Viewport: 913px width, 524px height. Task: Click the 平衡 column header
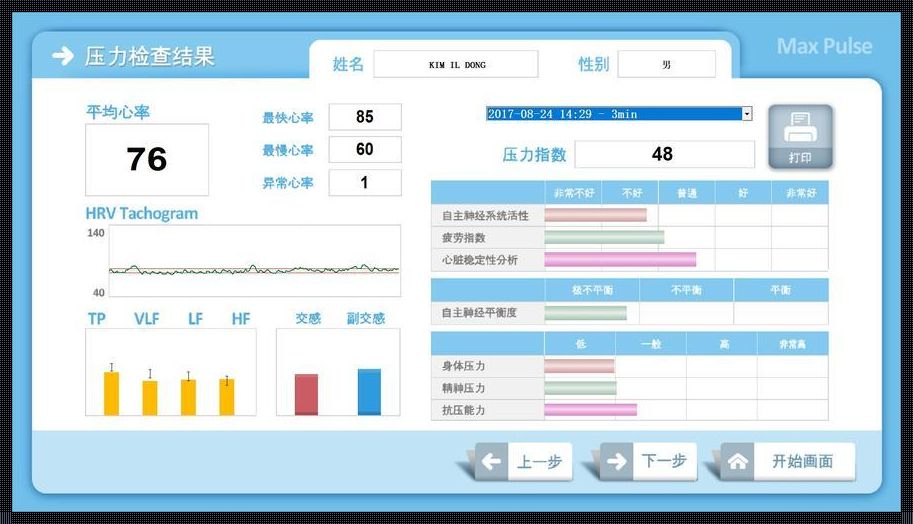point(780,290)
